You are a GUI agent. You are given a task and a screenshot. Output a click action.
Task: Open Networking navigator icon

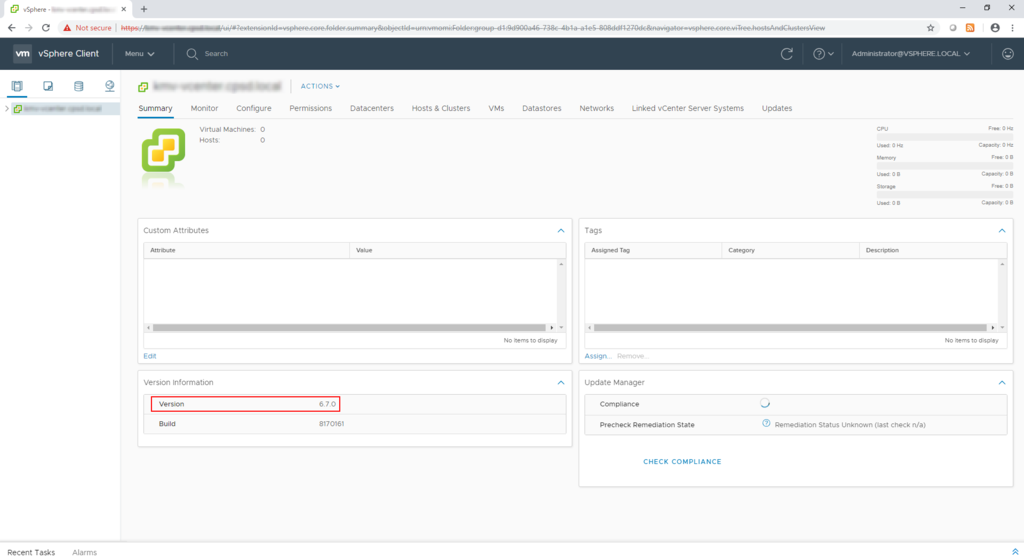point(109,86)
